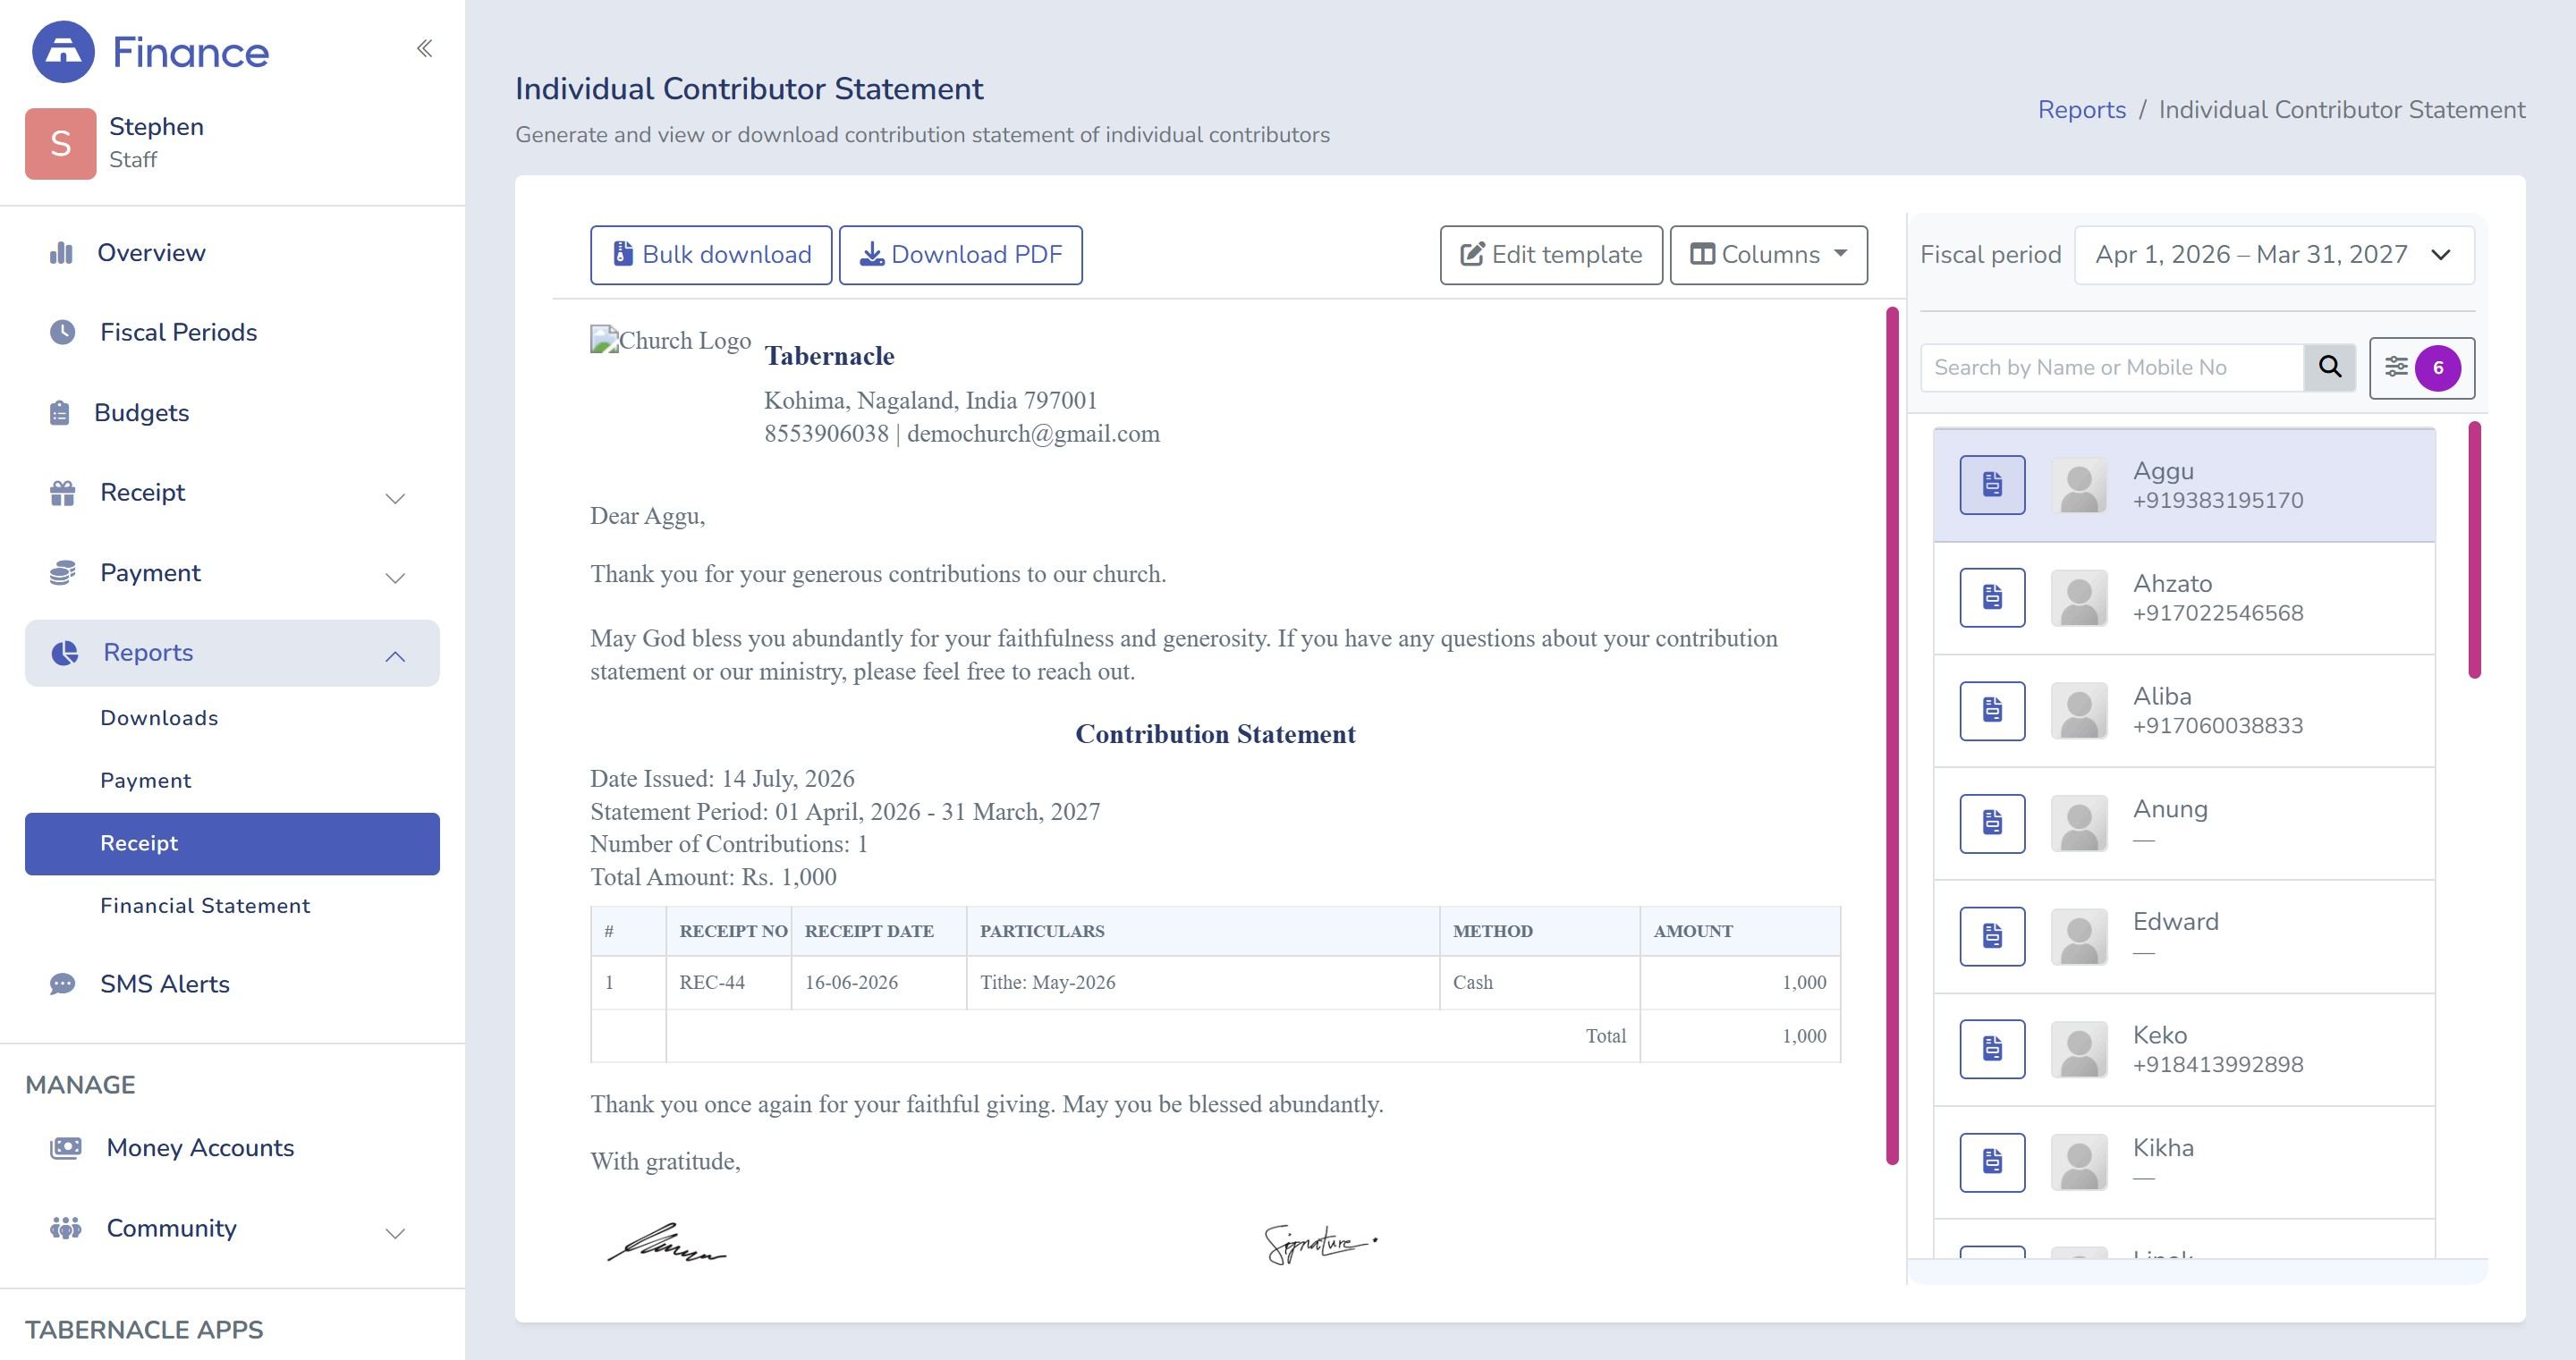The height and width of the screenshot is (1360, 2576).
Task: Click Download PDF button
Action: tap(960, 254)
